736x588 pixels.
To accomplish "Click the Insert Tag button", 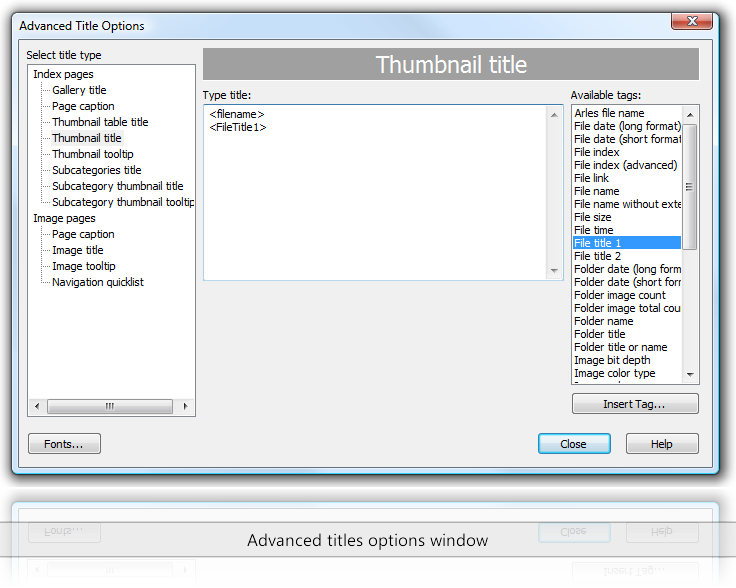I will click(x=634, y=404).
